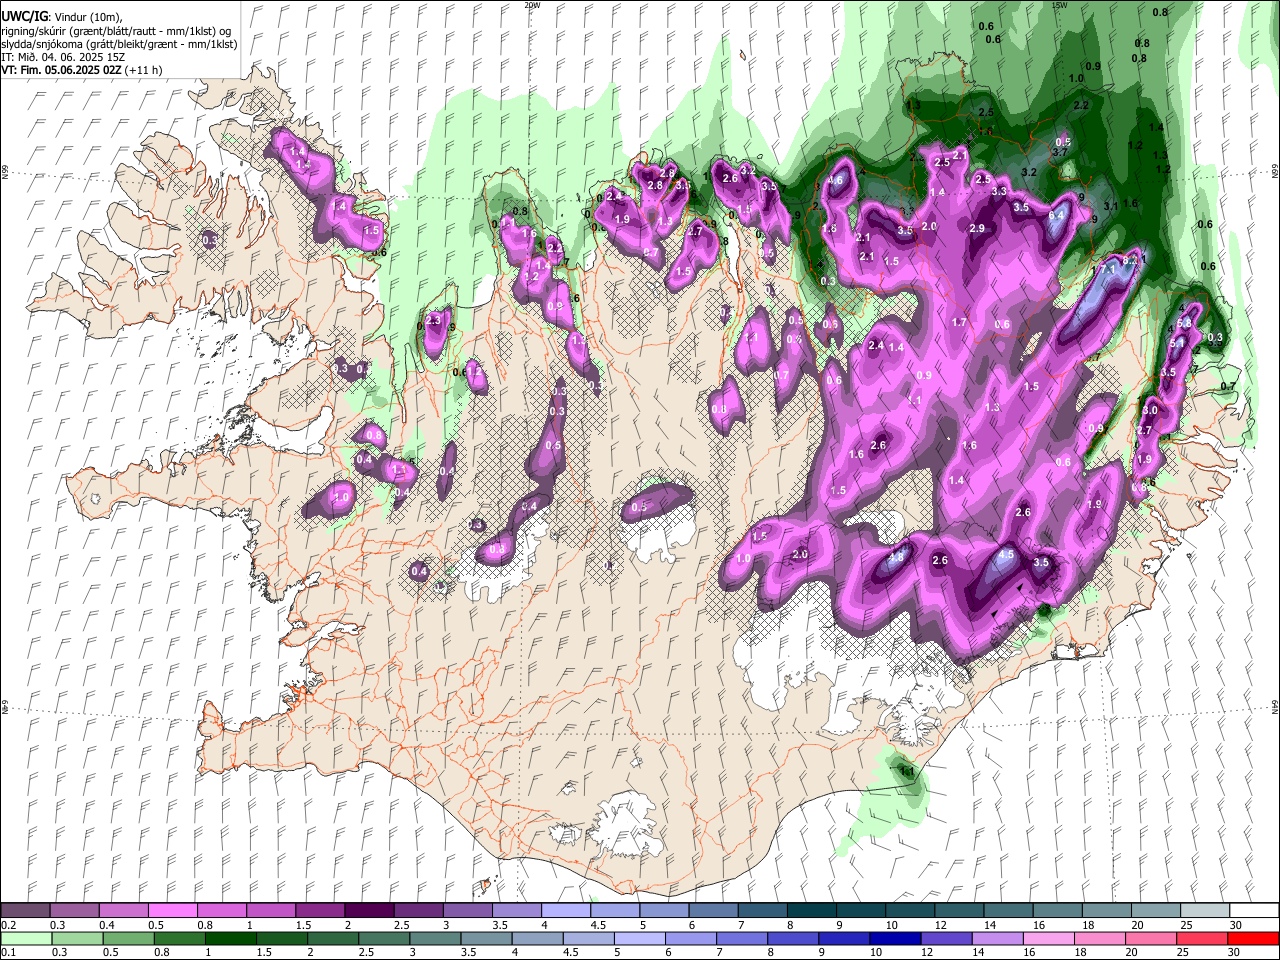Screen dimensions: 1280x960
Task: Click the '0.4' label in the legend
Action: tap(107, 925)
